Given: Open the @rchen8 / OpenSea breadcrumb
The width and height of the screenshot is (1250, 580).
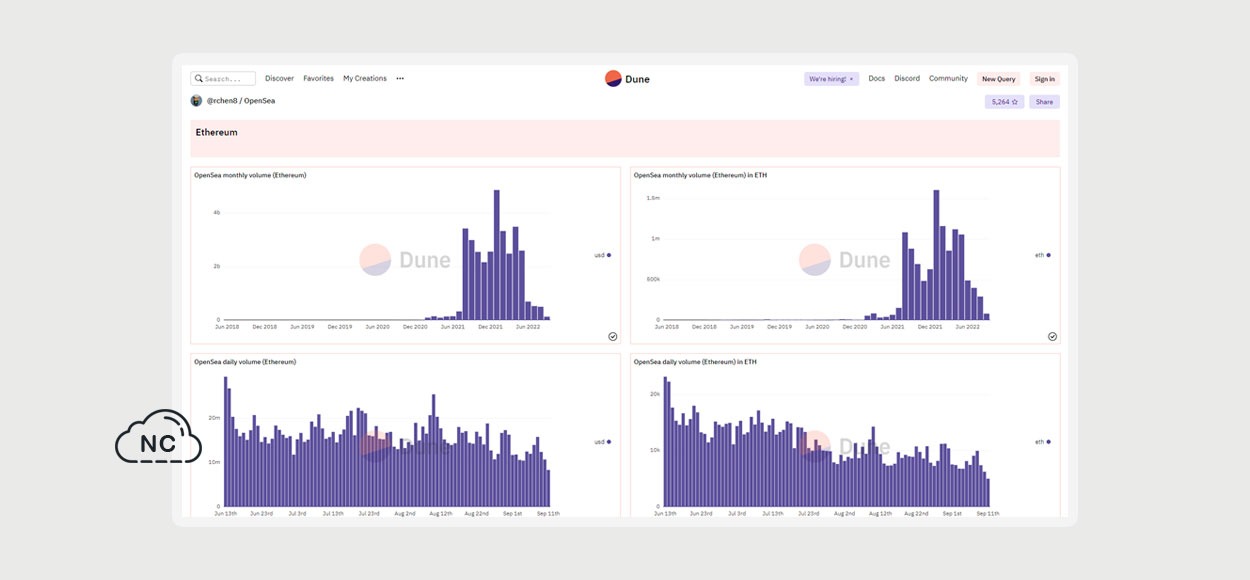Looking at the screenshot, I should click(x=240, y=101).
